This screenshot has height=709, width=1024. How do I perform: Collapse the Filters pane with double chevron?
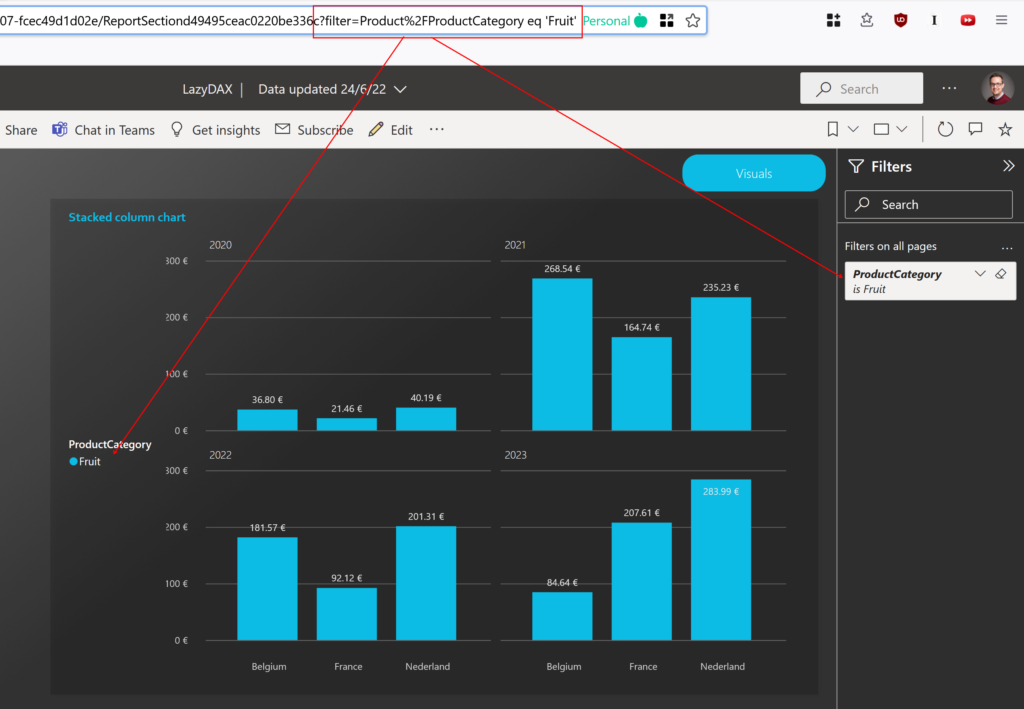click(1008, 166)
